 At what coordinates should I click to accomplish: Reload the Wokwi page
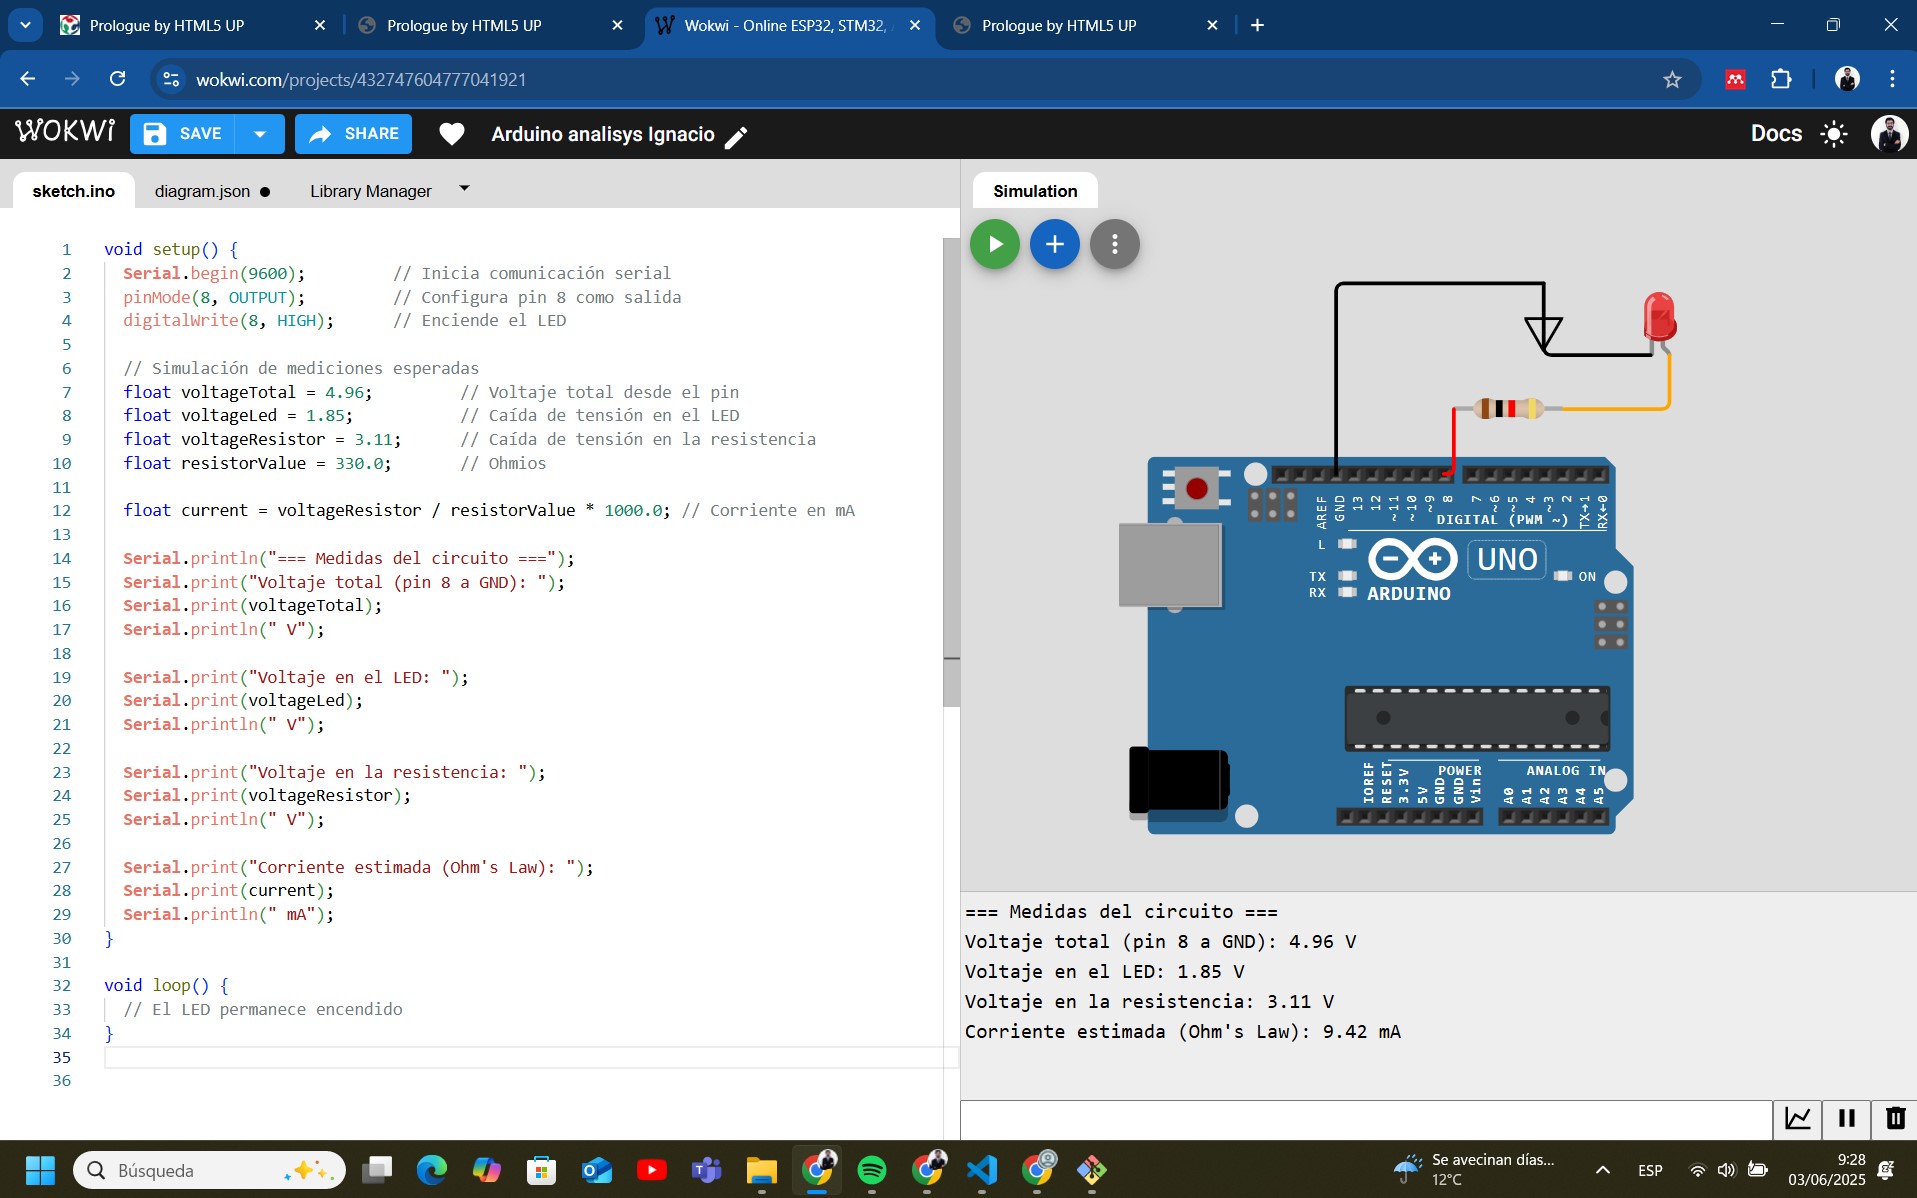118,79
